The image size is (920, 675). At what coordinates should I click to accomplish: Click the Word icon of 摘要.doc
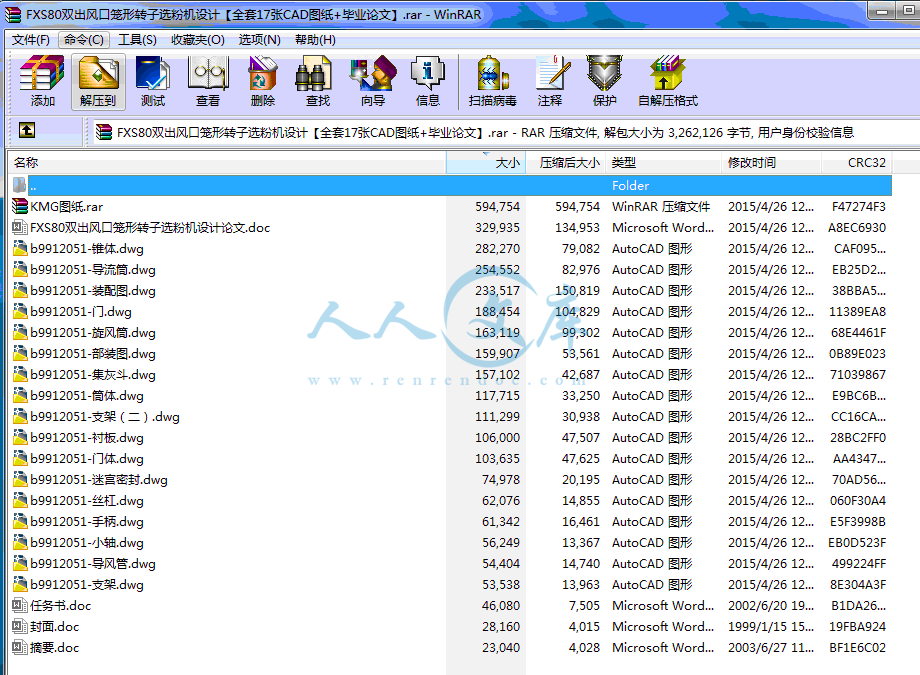(20, 647)
